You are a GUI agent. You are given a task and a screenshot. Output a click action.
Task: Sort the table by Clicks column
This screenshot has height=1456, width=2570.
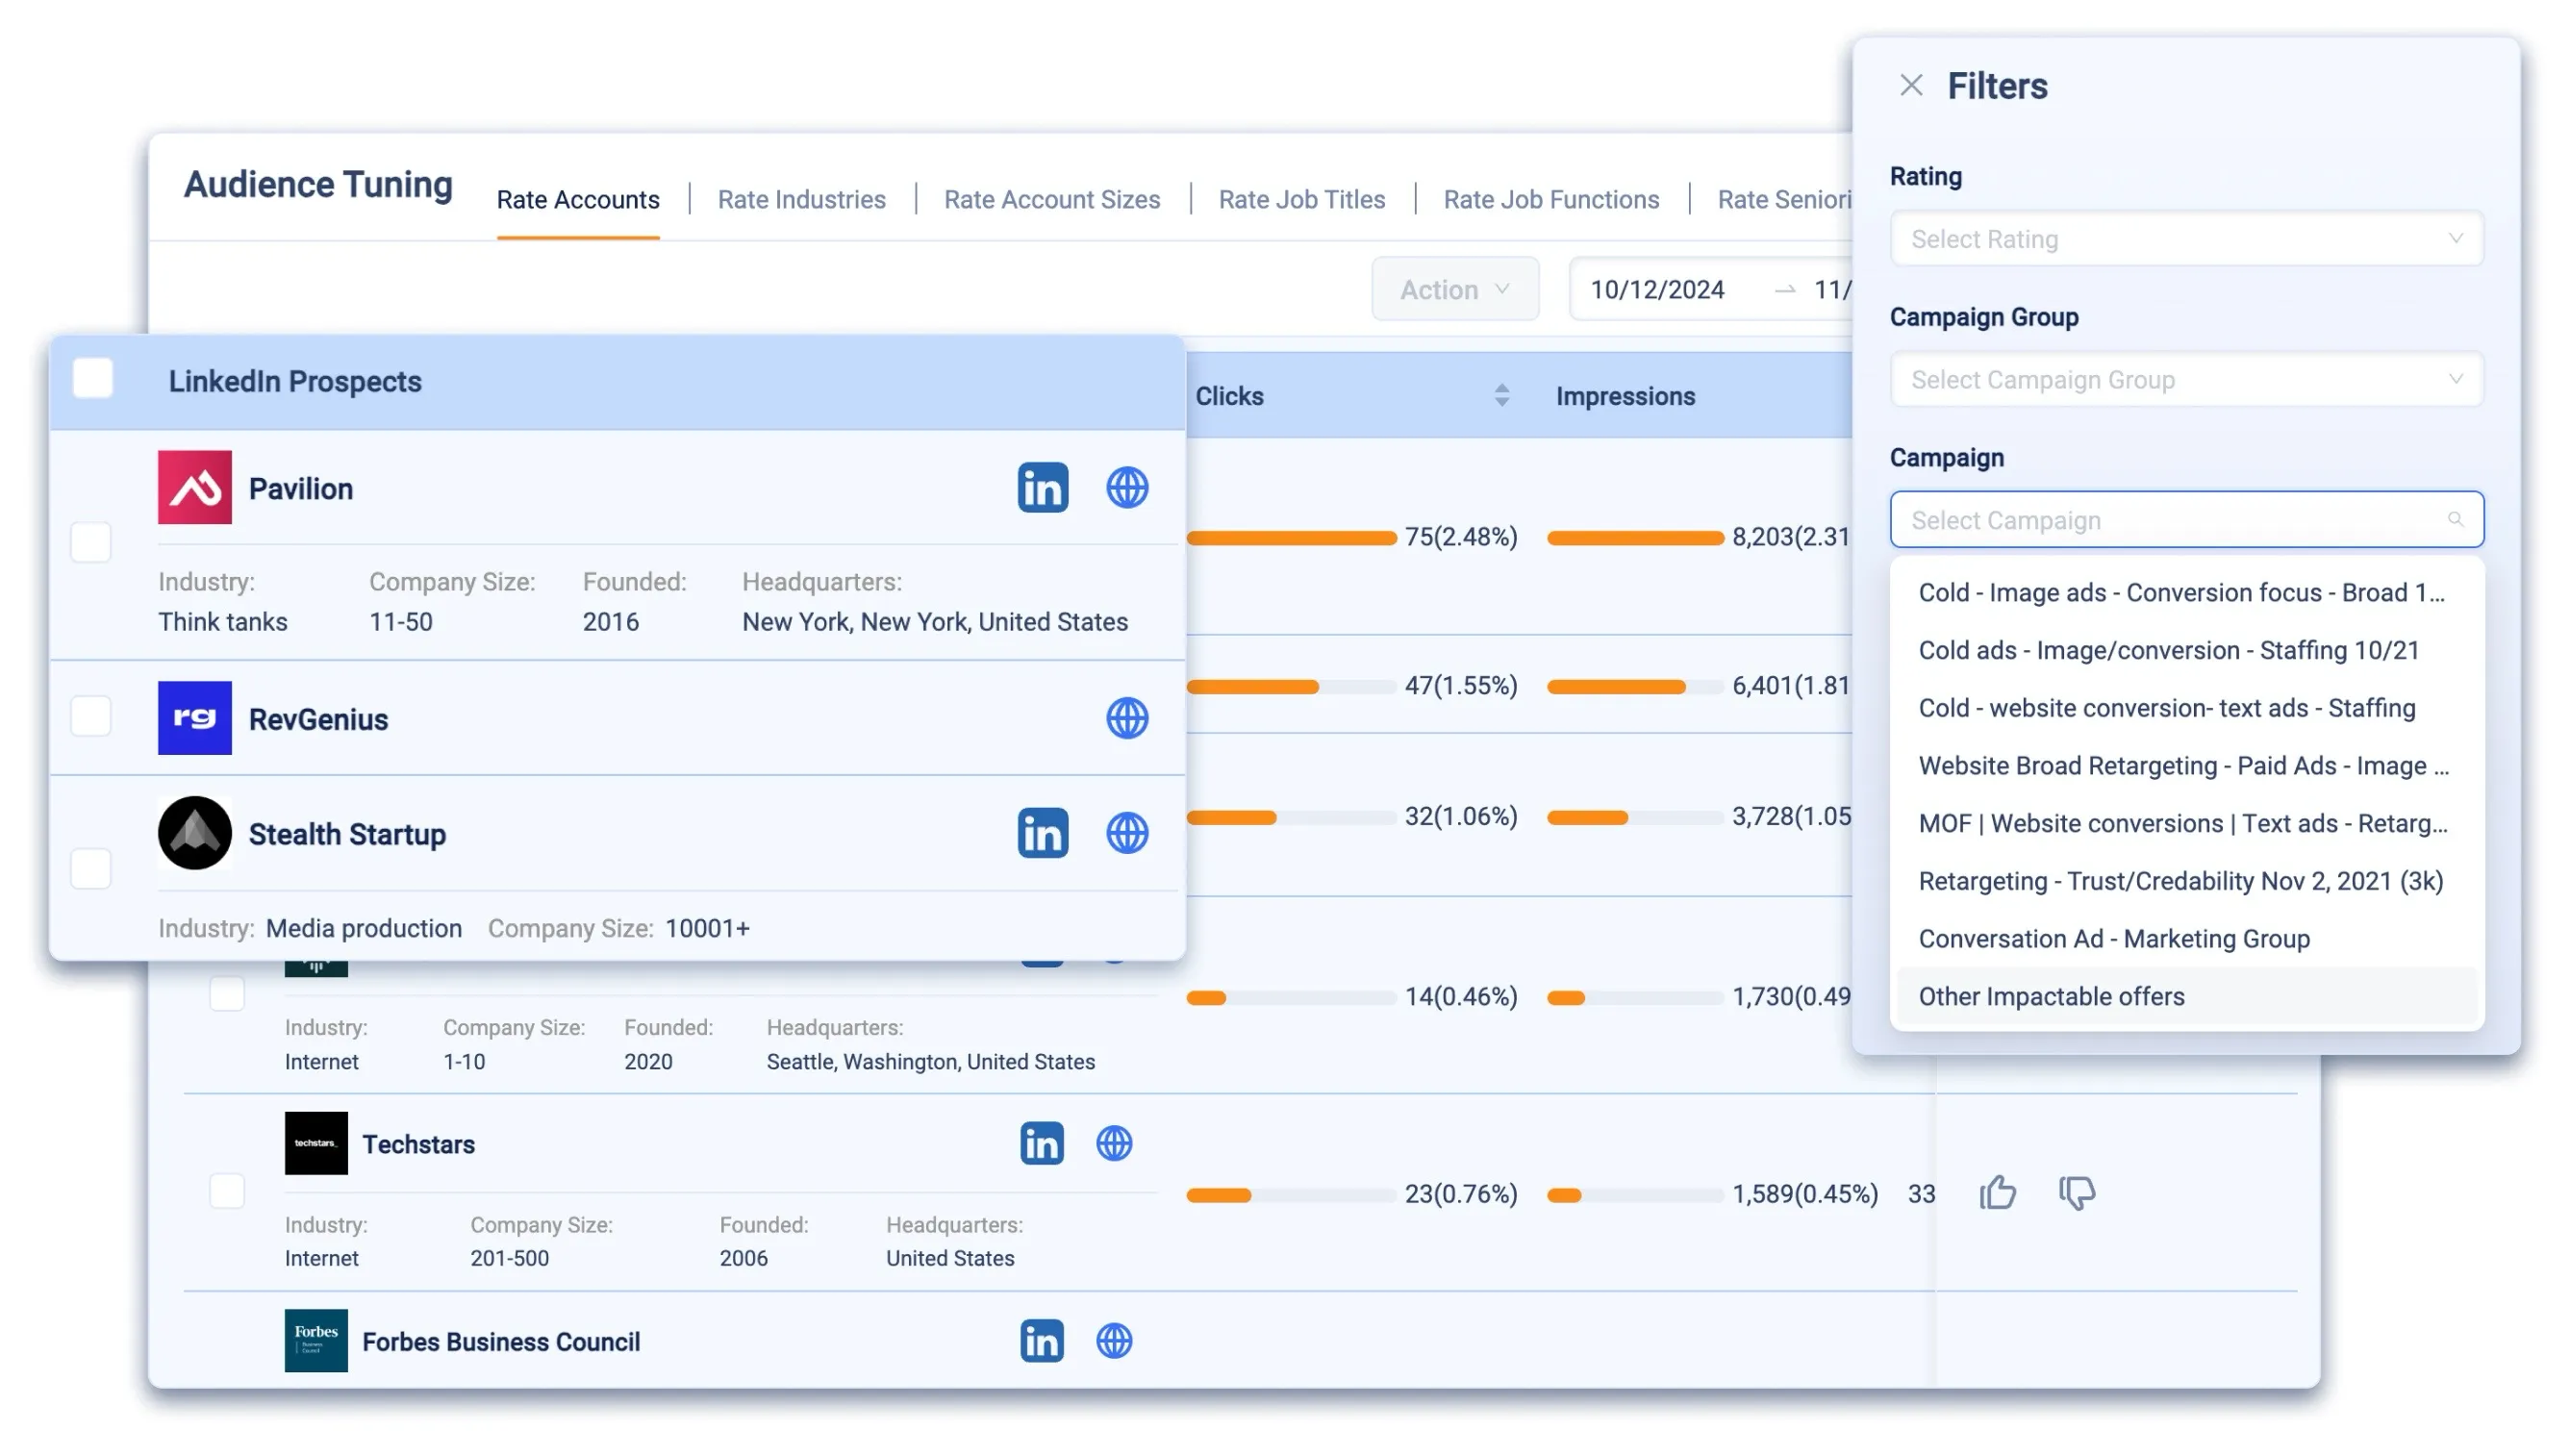(x=1500, y=395)
